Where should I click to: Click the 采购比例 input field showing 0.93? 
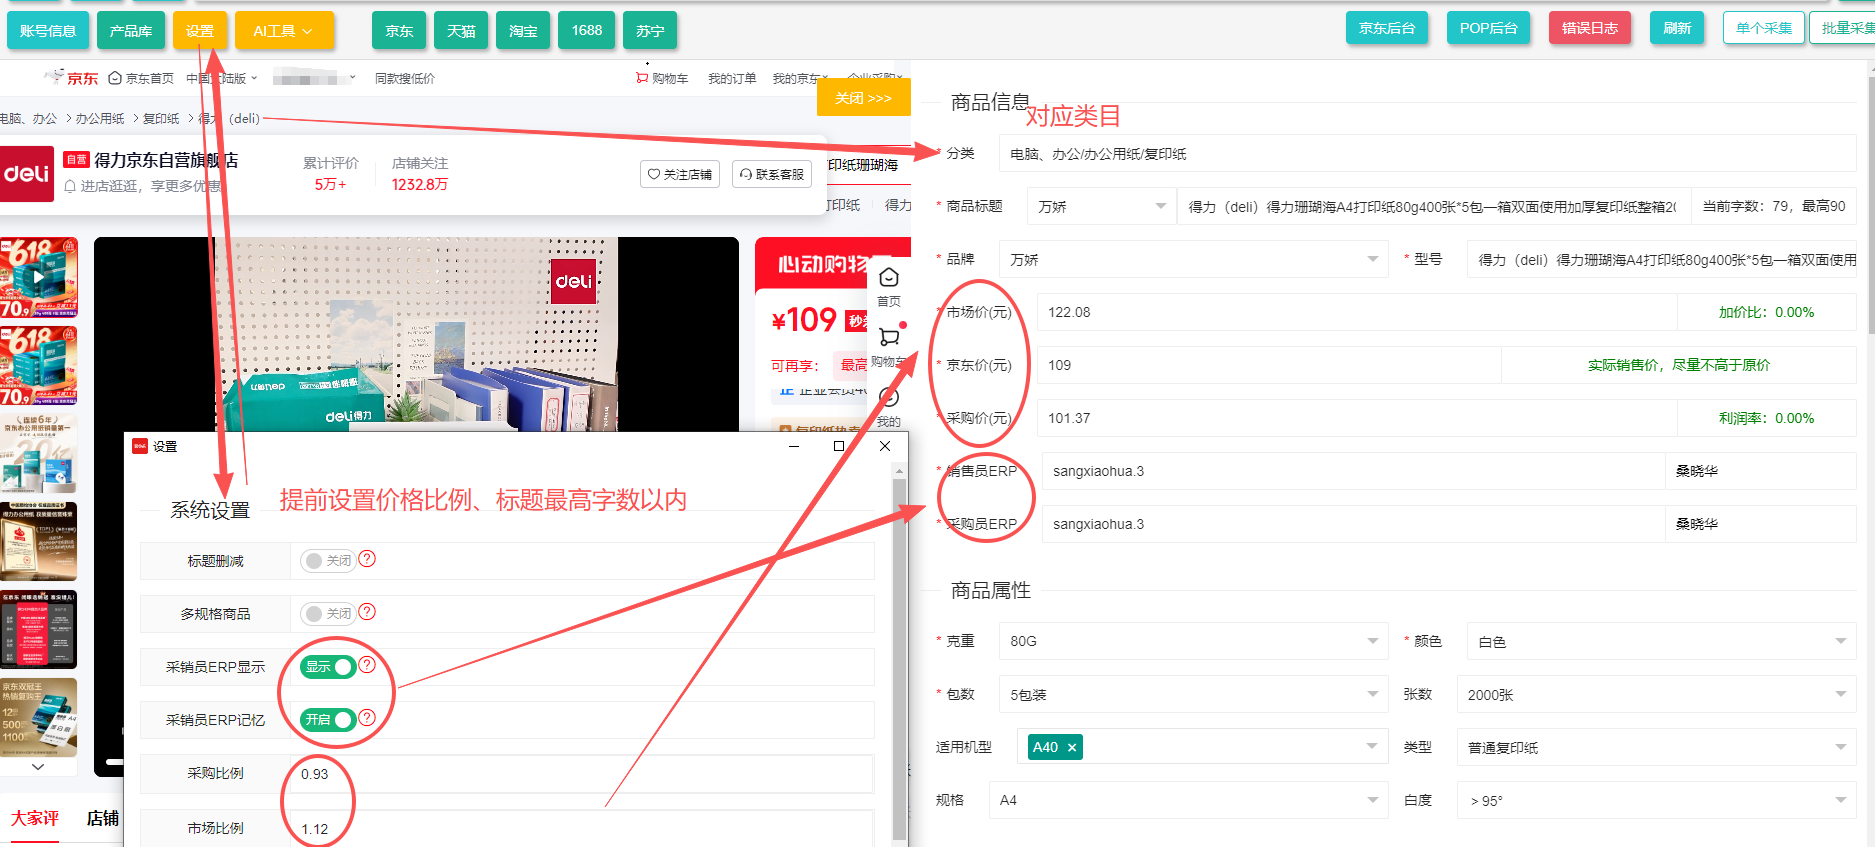[582, 774]
